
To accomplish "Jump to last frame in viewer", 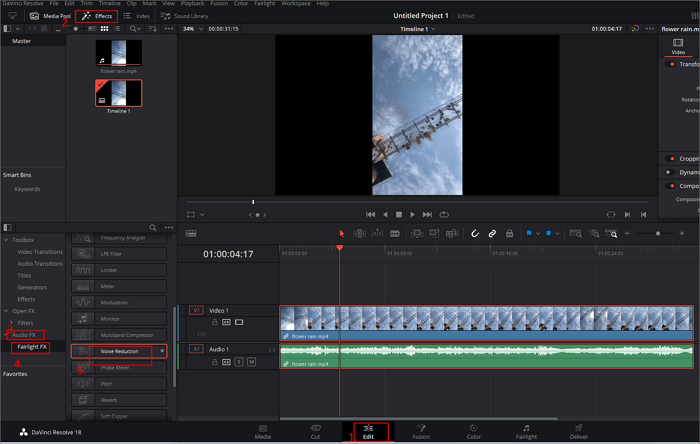I will click(427, 215).
